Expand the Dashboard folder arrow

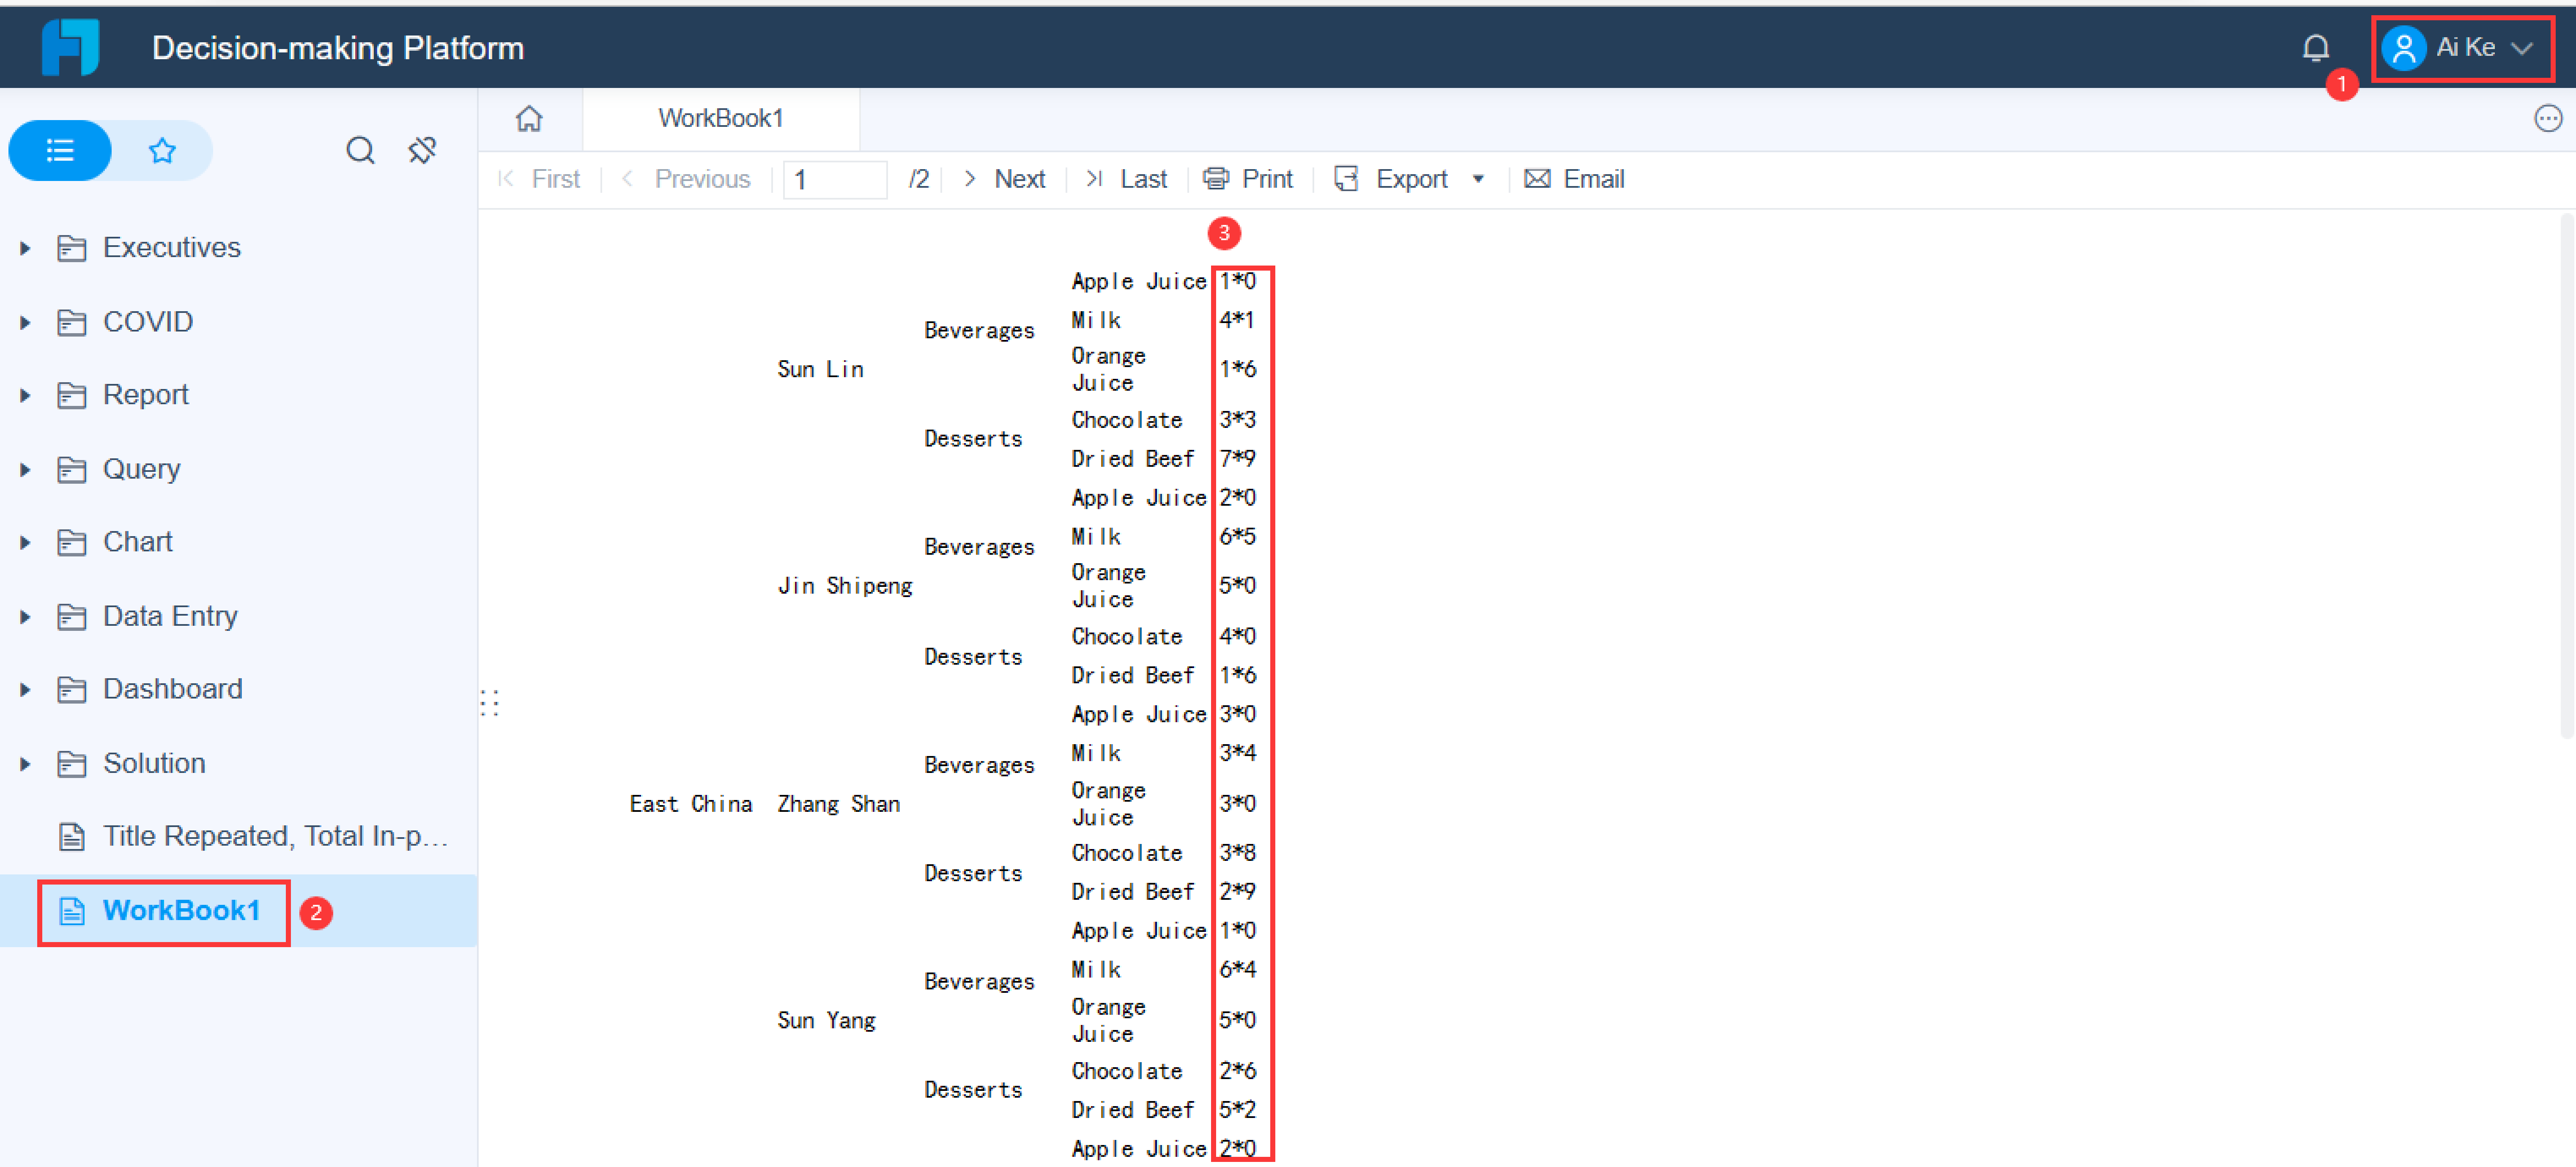tap(26, 690)
